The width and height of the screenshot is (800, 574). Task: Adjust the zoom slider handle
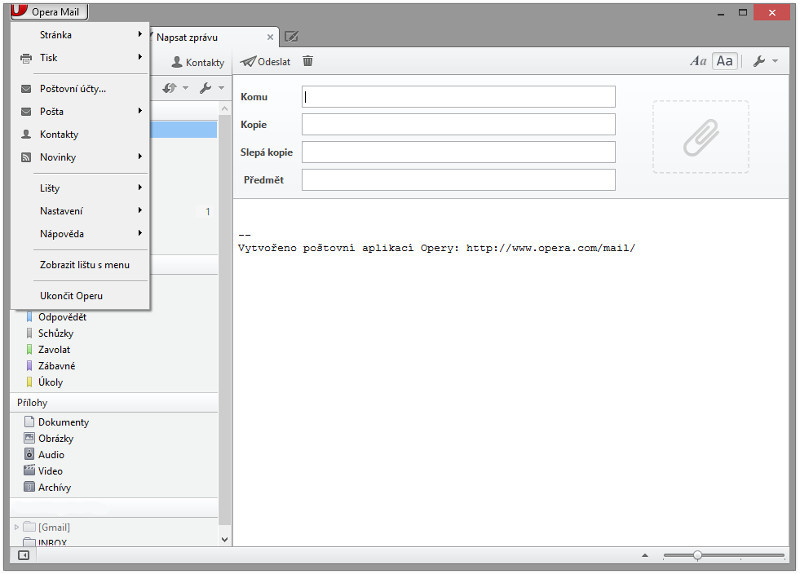[697, 555]
